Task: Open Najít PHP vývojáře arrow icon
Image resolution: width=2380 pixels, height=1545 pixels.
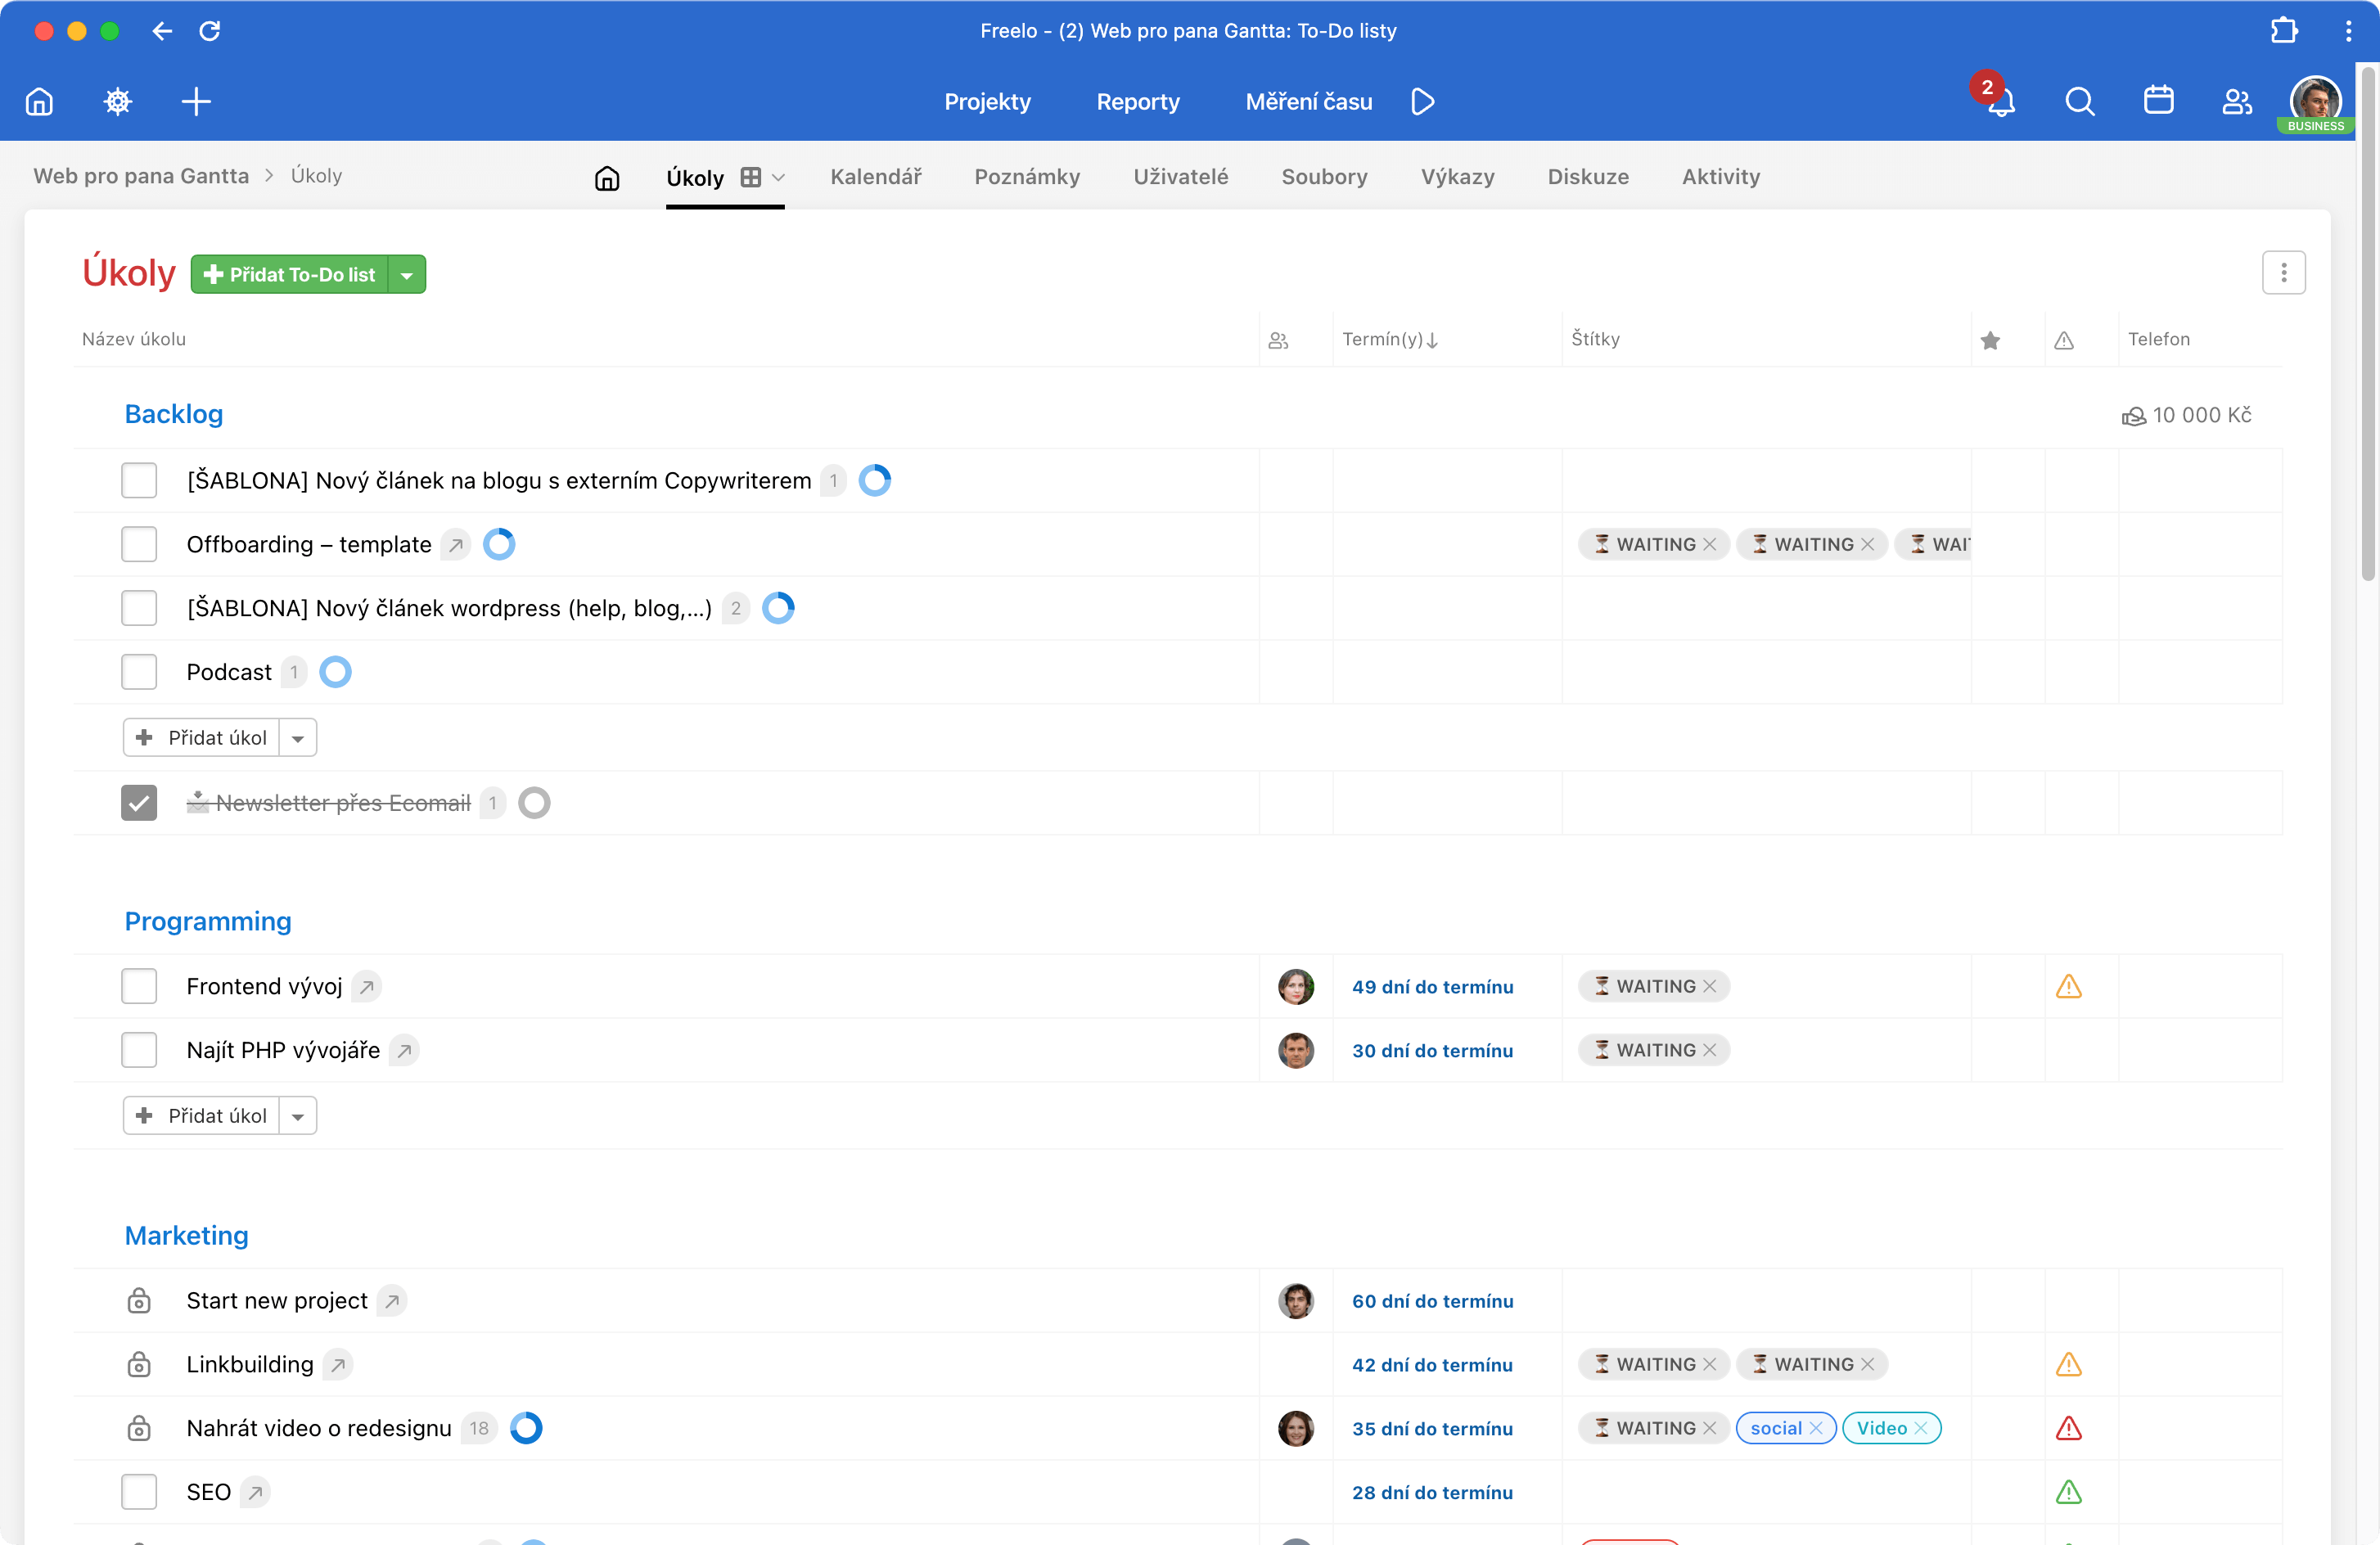Action: click(x=404, y=1051)
